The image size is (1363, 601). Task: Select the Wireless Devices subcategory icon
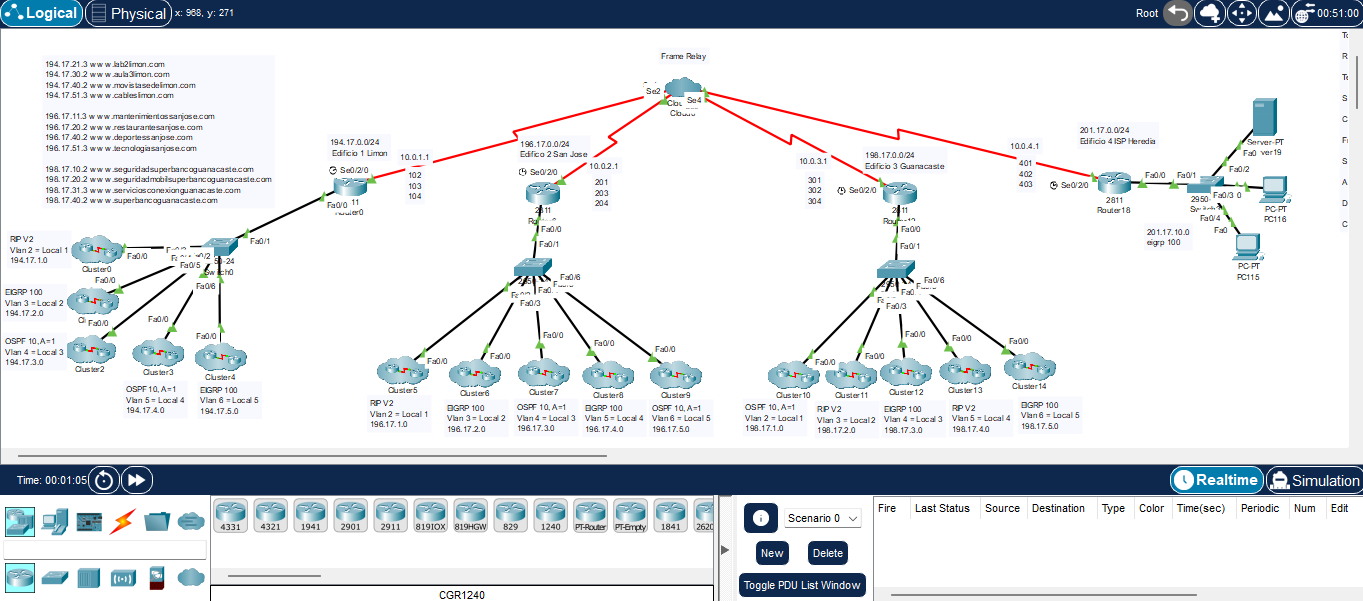click(x=123, y=577)
